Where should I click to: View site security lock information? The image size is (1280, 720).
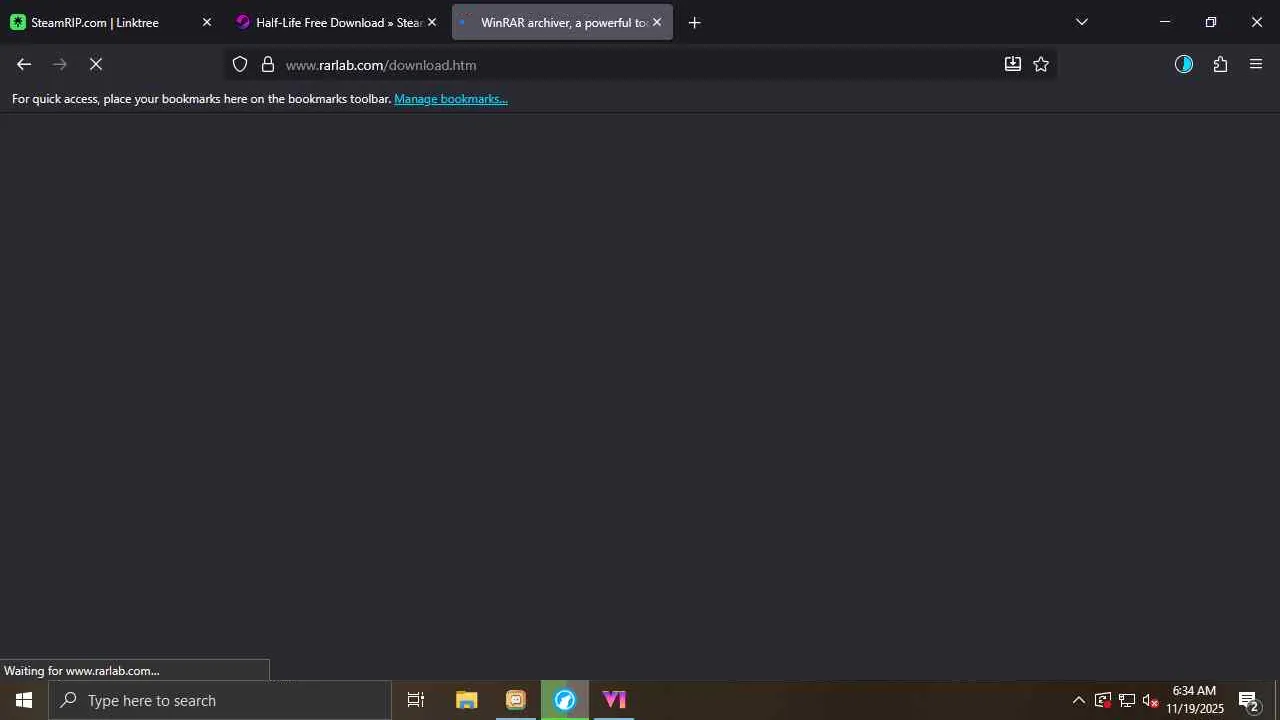268,64
